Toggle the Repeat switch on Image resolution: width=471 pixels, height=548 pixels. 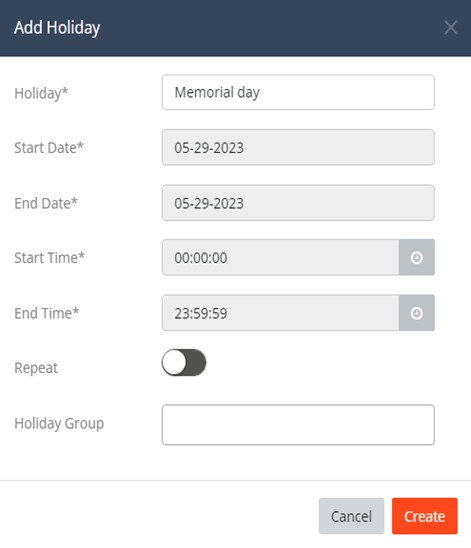point(184,362)
